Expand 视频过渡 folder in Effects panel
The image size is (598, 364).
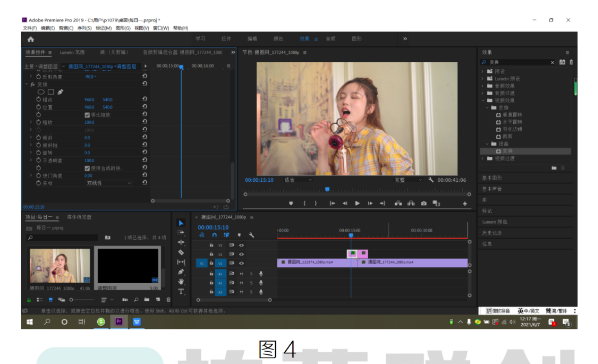click(483, 158)
